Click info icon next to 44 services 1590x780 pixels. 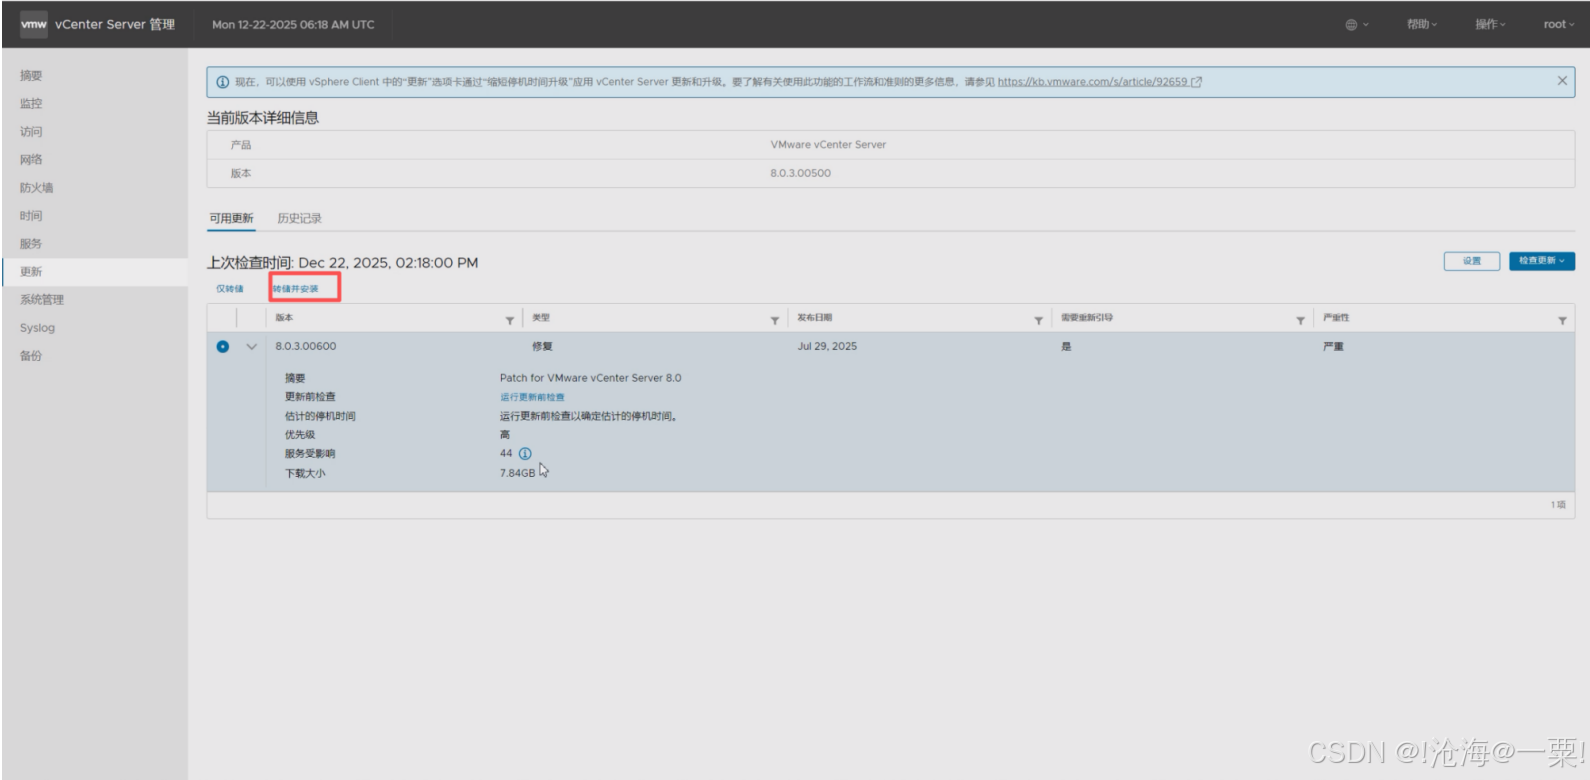click(x=525, y=453)
